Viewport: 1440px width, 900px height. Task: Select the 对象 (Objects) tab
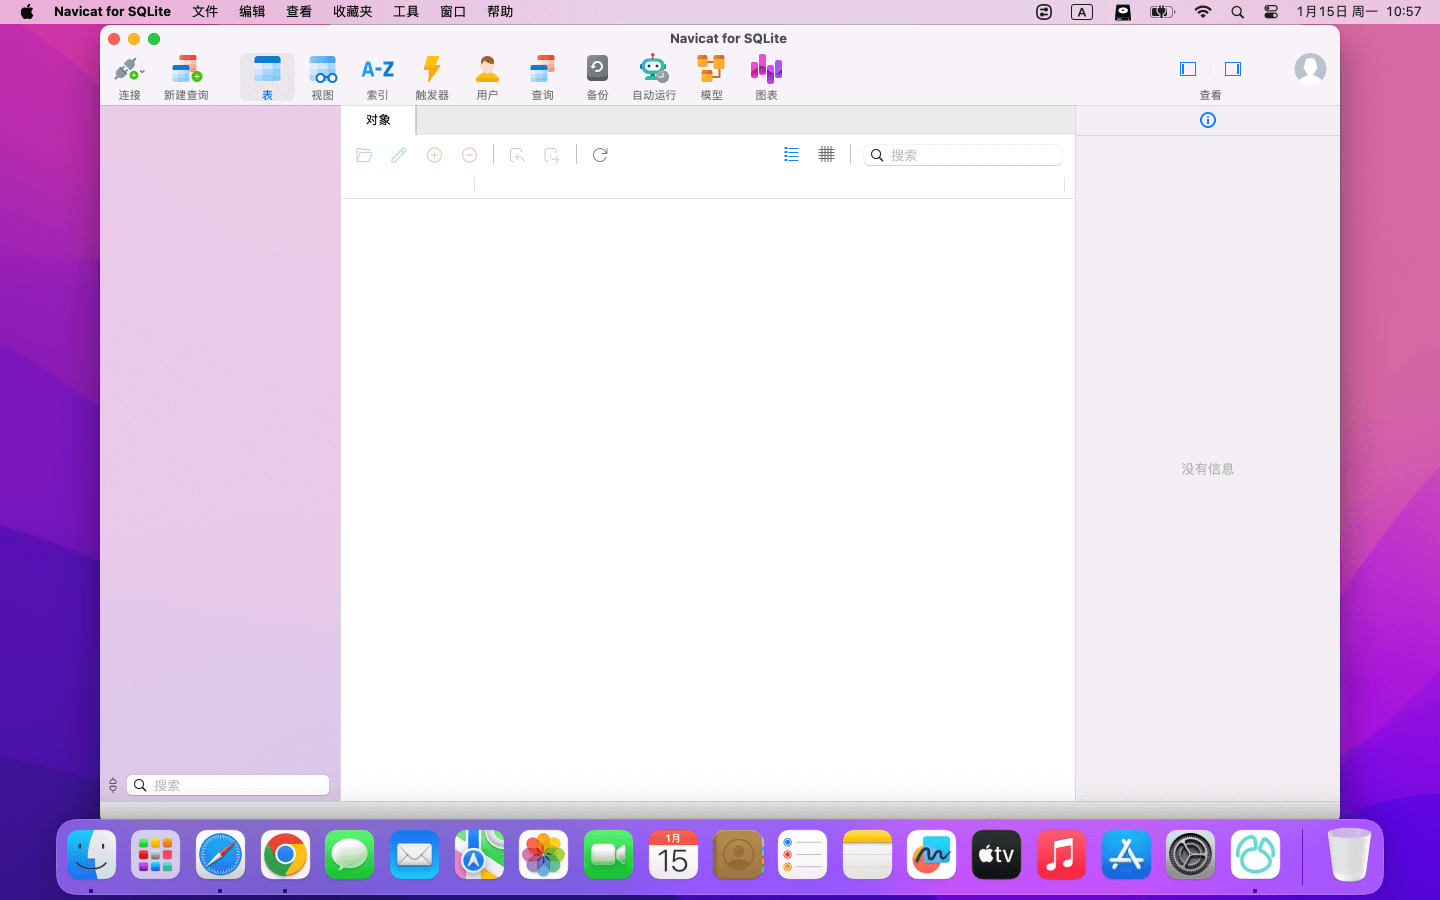click(378, 120)
